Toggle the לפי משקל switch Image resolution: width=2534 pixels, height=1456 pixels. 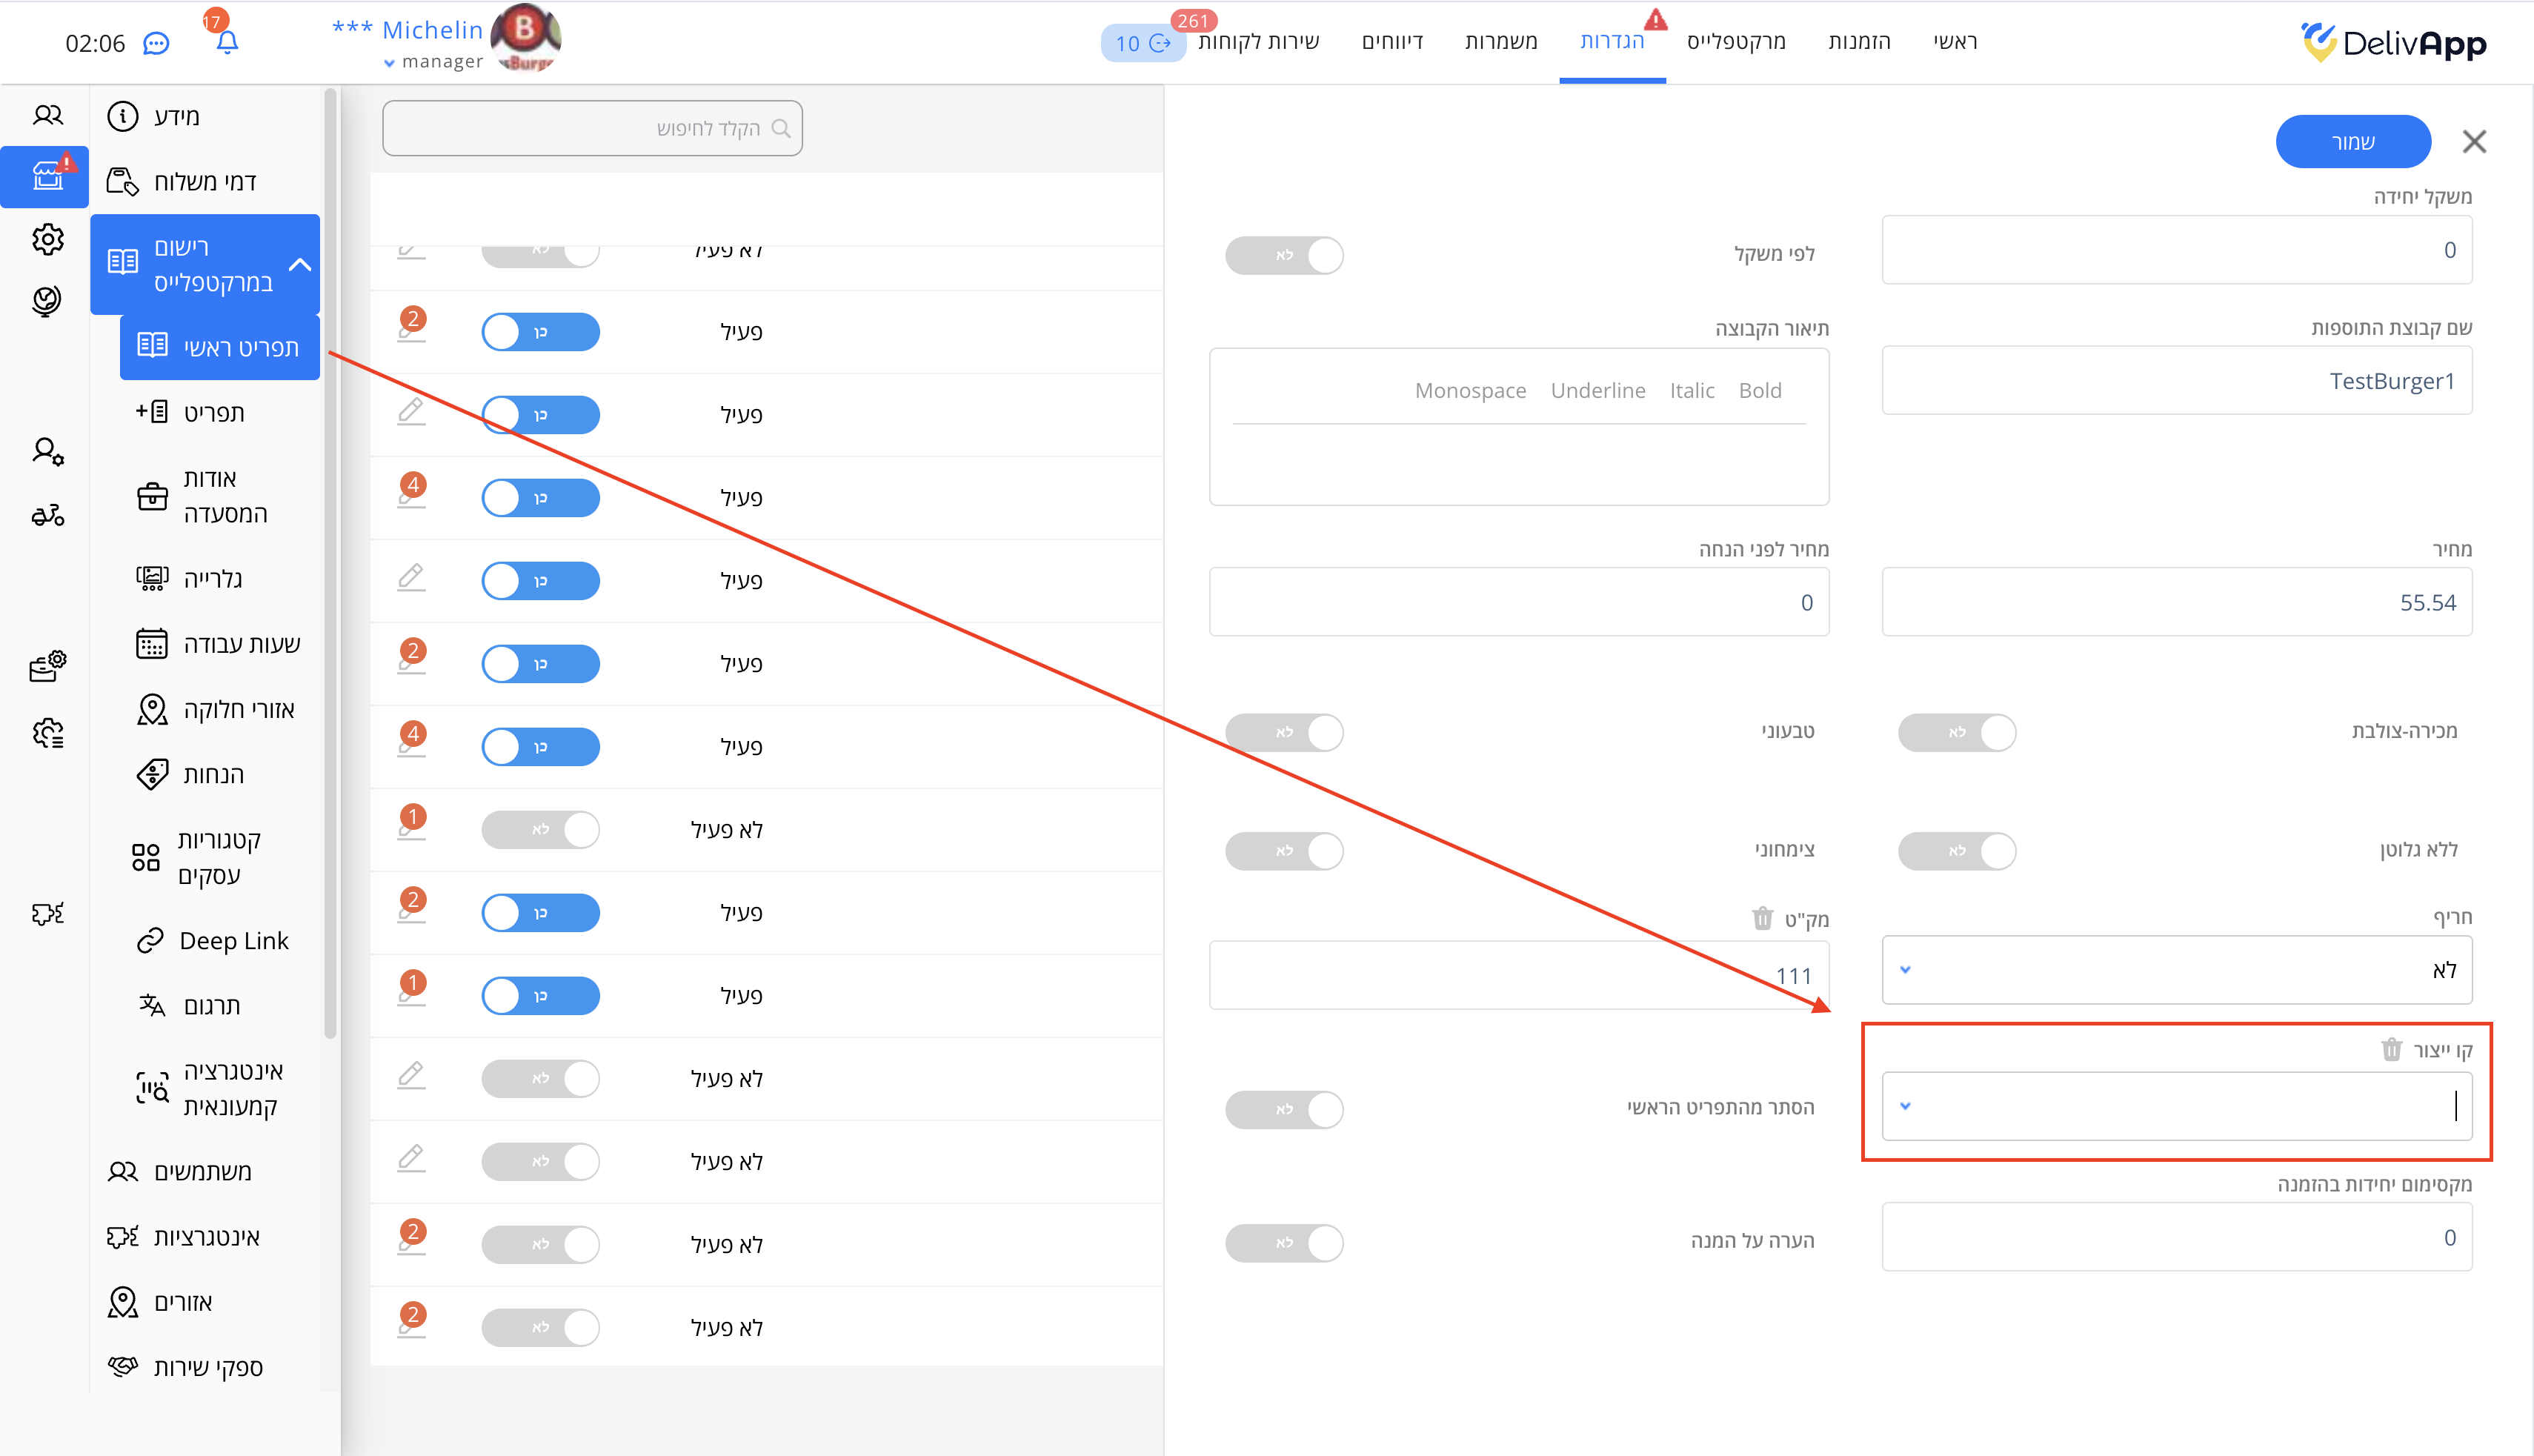pyautogui.click(x=1284, y=255)
